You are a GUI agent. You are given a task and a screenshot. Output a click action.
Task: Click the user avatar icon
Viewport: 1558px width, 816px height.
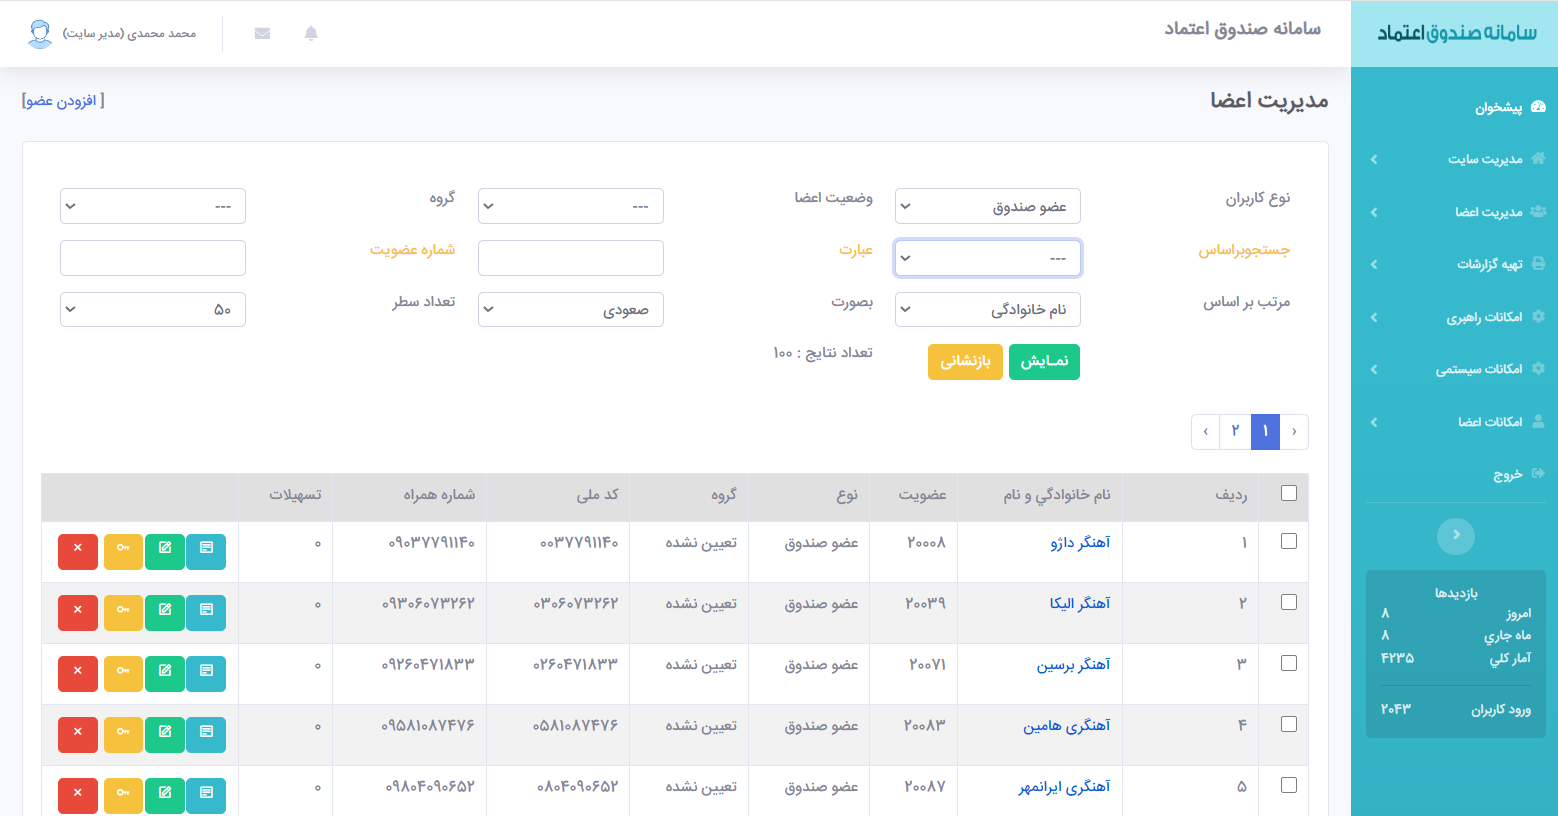pos(40,34)
